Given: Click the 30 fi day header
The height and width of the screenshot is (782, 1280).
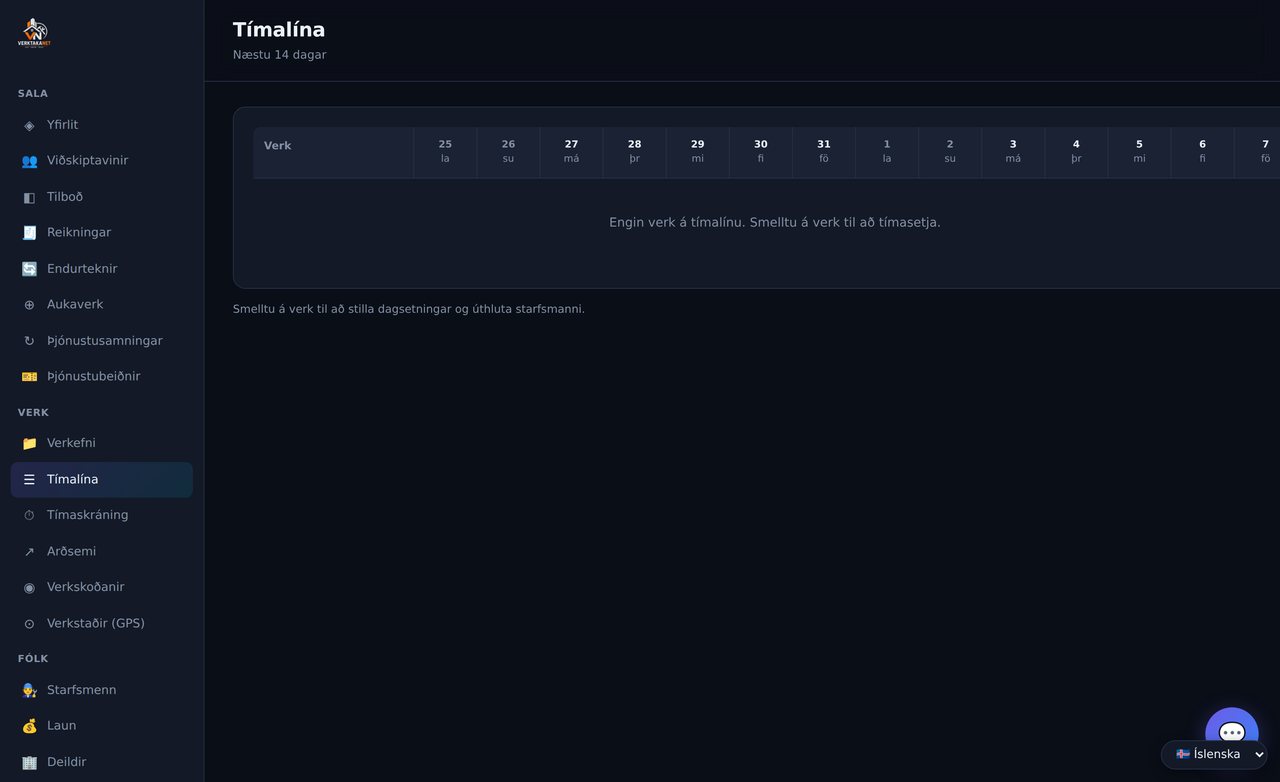Looking at the screenshot, I should point(761,152).
